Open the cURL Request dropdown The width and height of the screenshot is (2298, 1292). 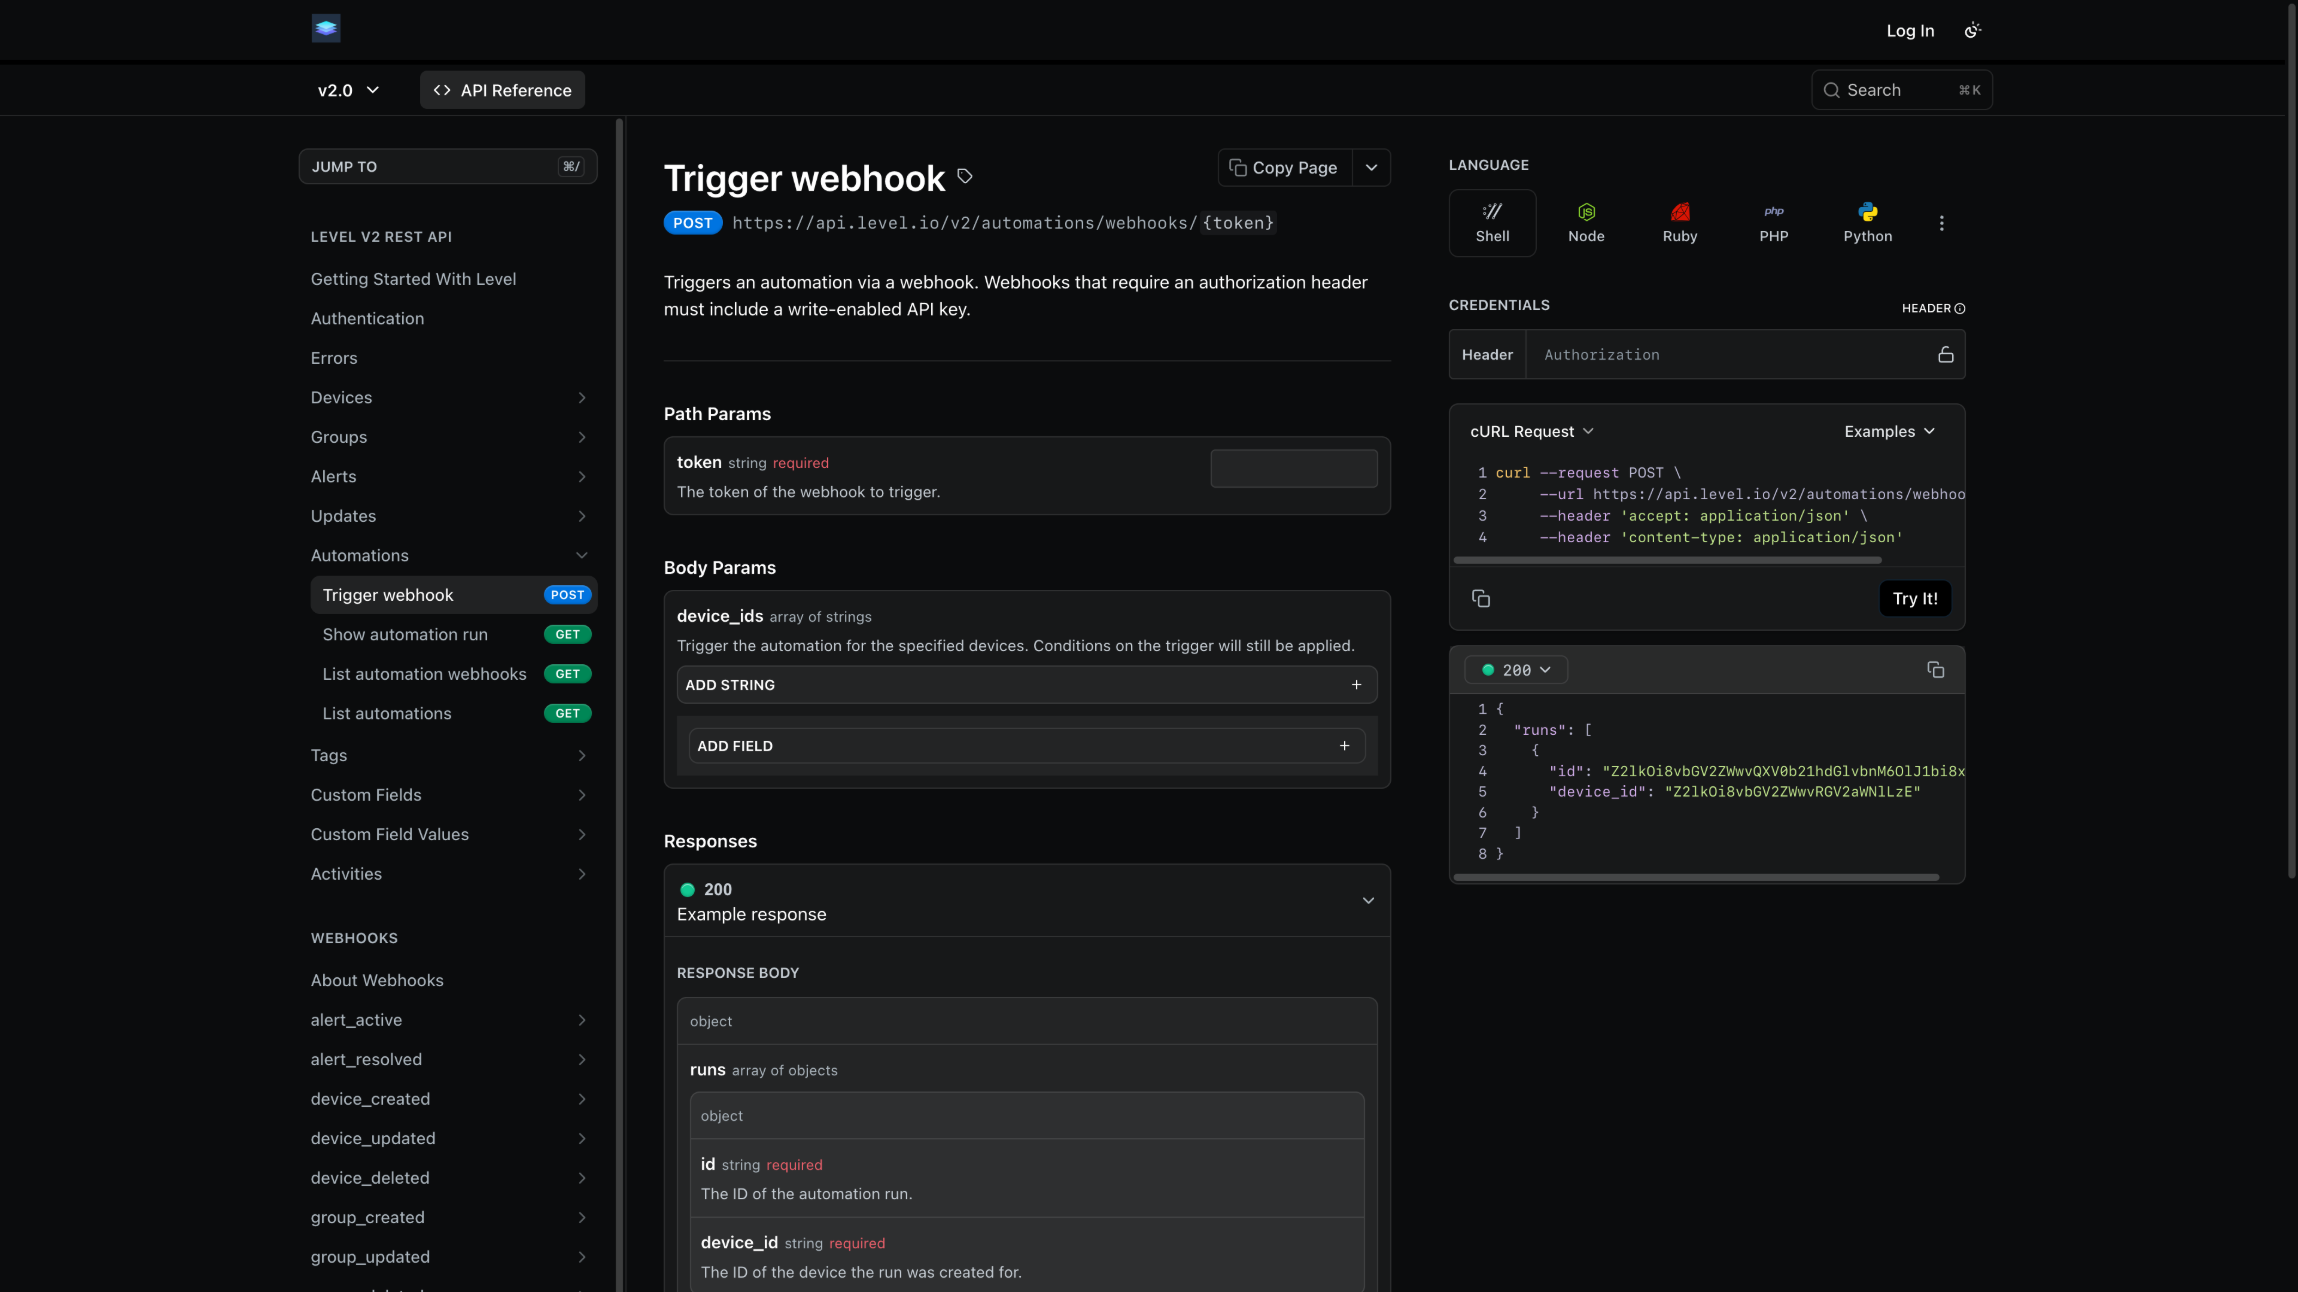(1532, 431)
